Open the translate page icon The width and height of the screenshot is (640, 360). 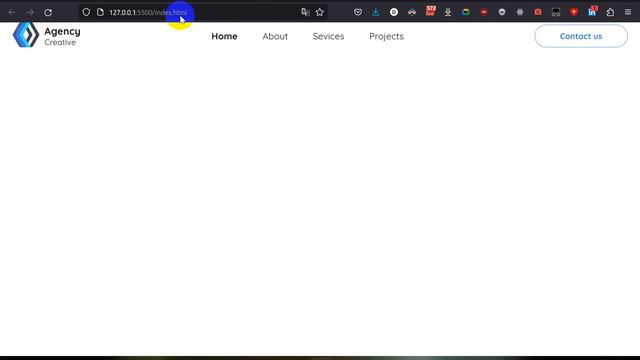305,12
